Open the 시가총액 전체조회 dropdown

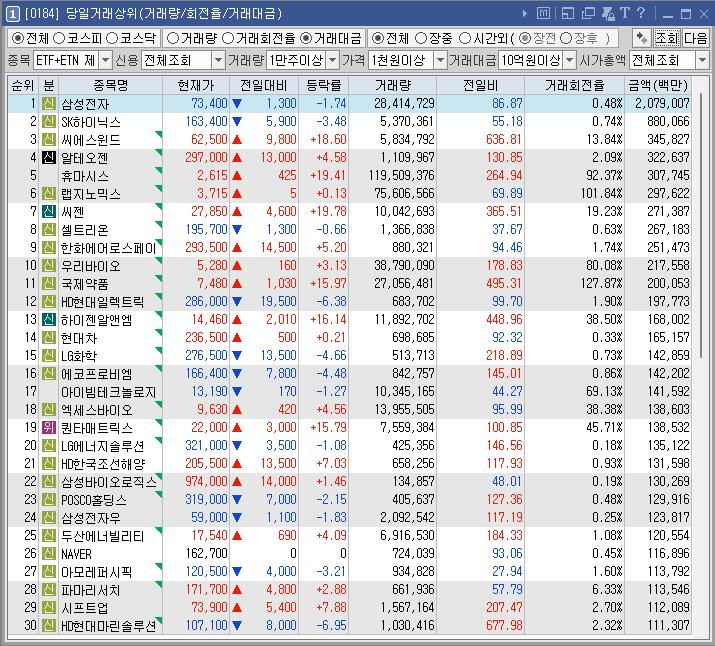click(x=702, y=60)
